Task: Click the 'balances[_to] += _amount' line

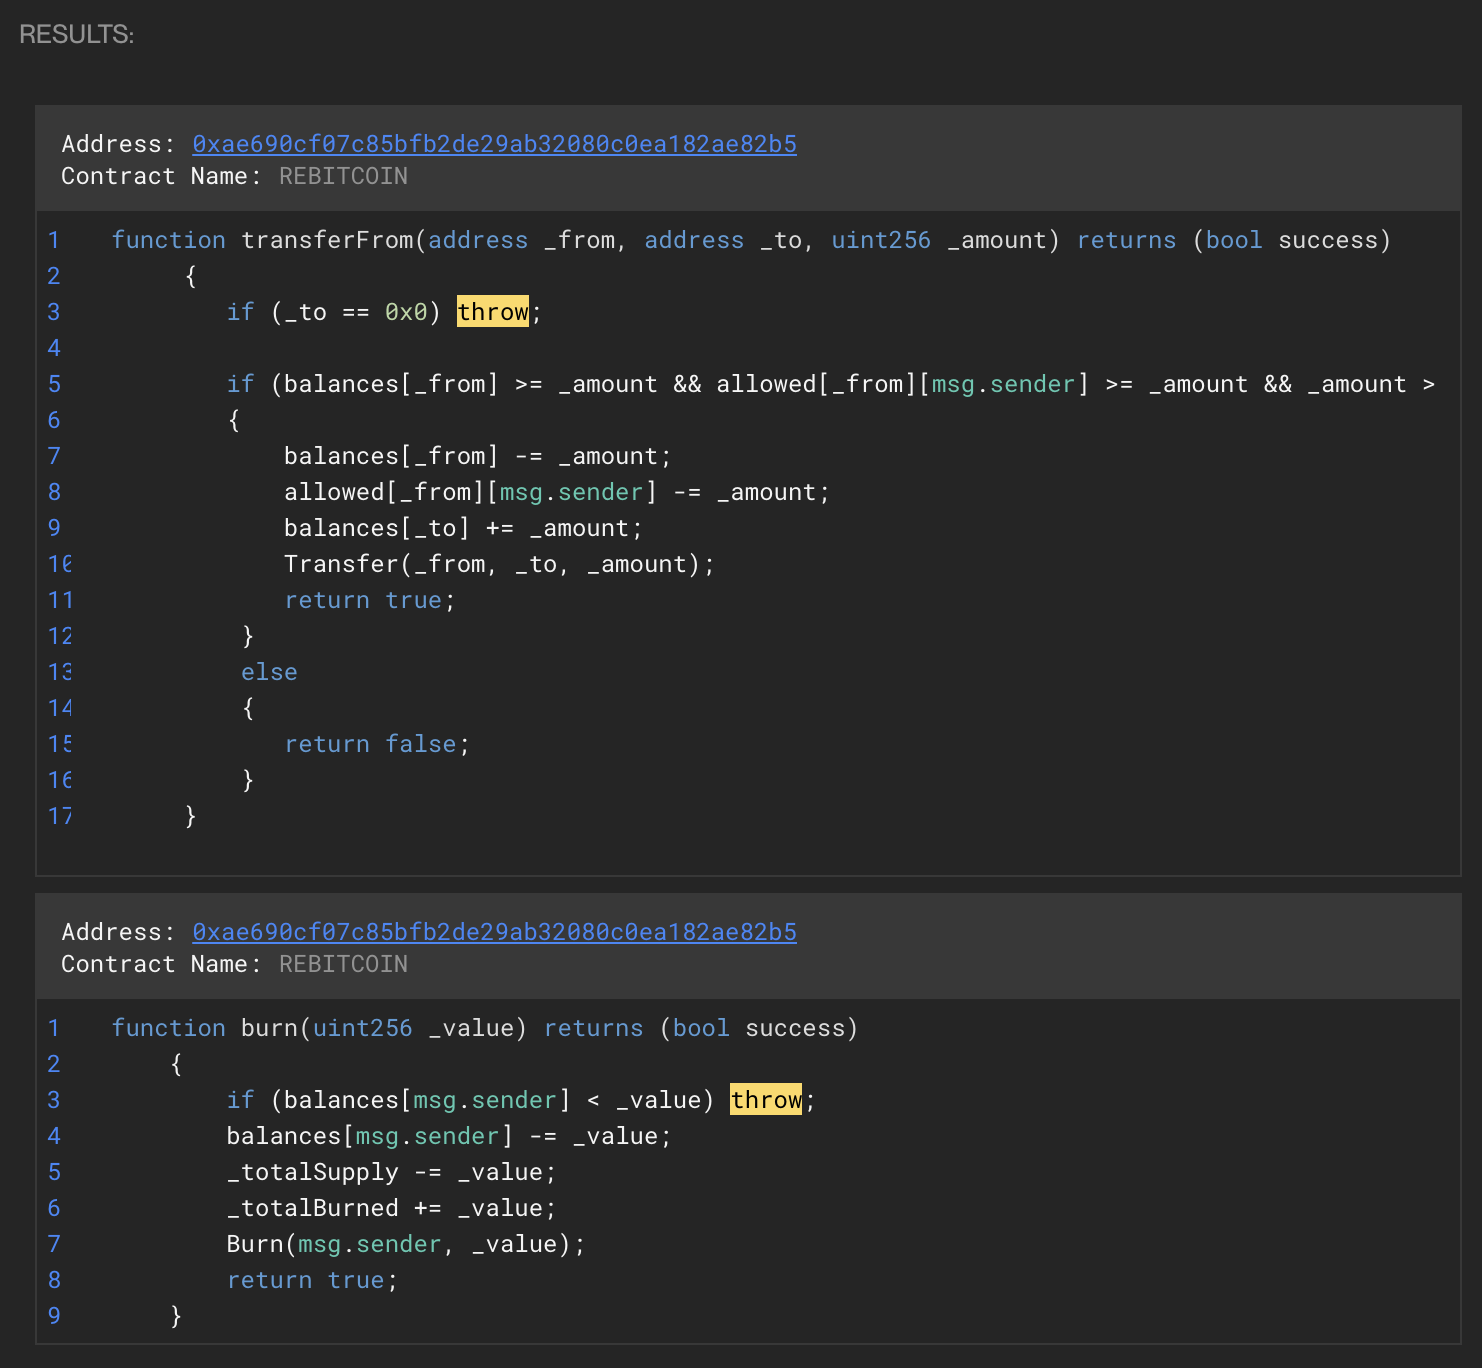Action: point(463,528)
